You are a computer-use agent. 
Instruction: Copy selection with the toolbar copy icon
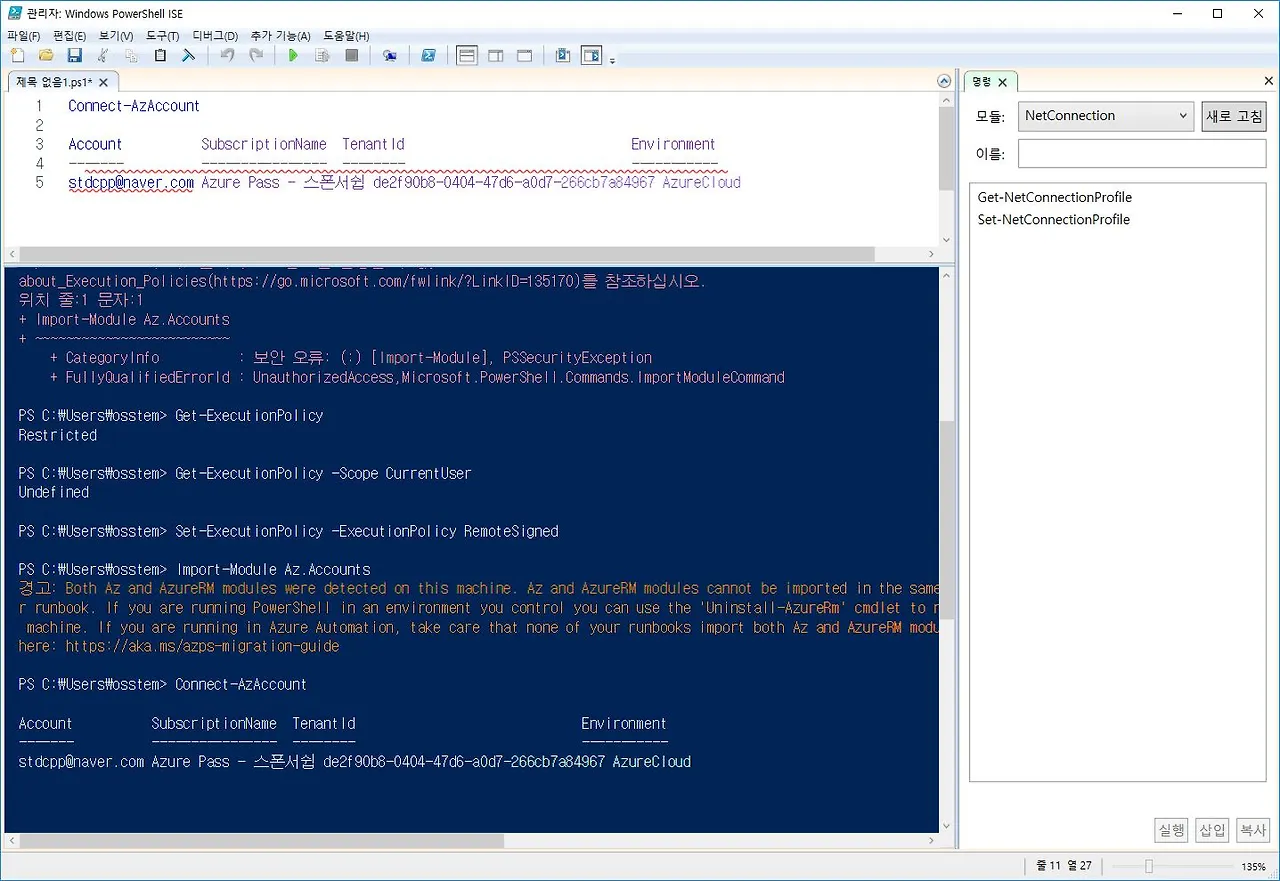(131, 56)
